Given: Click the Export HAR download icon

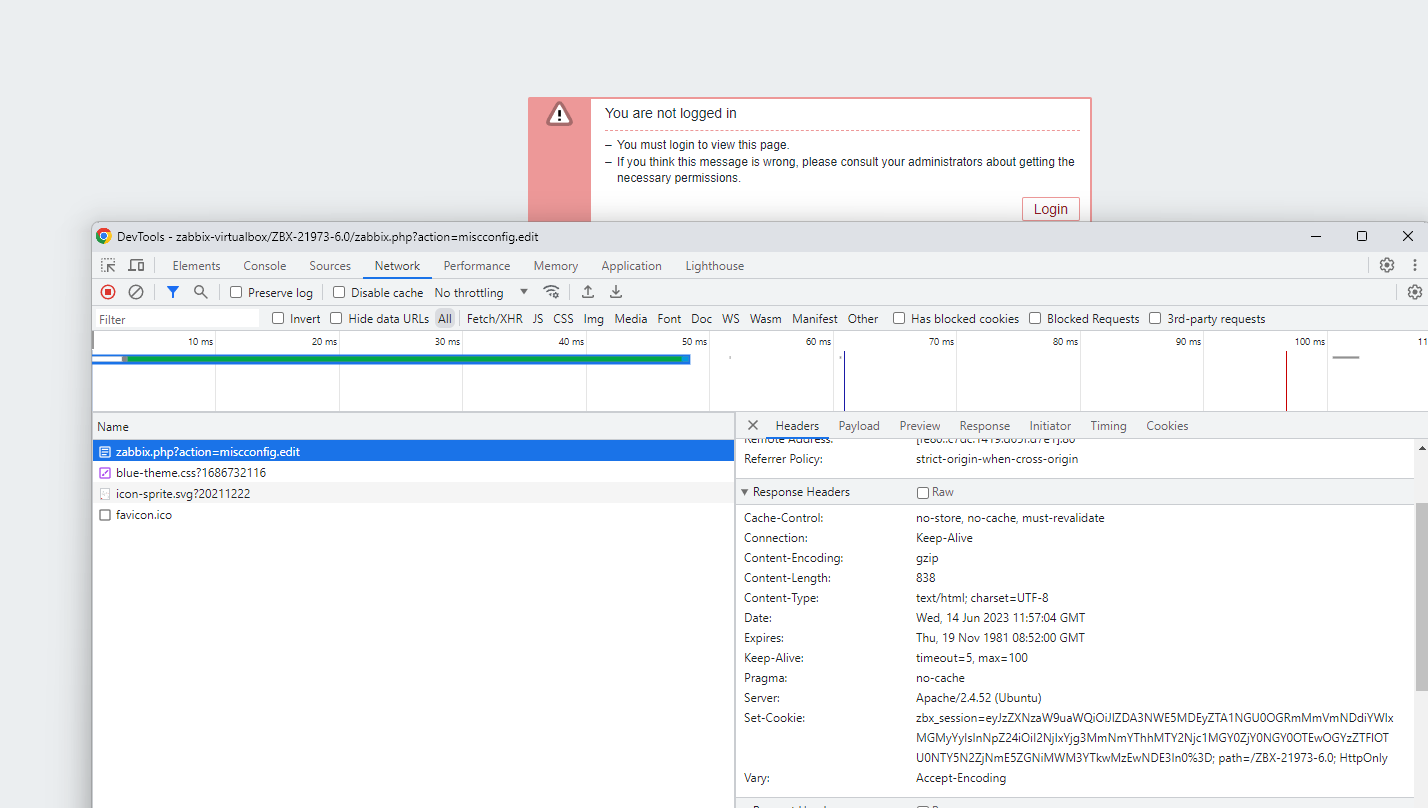Looking at the screenshot, I should [616, 292].
